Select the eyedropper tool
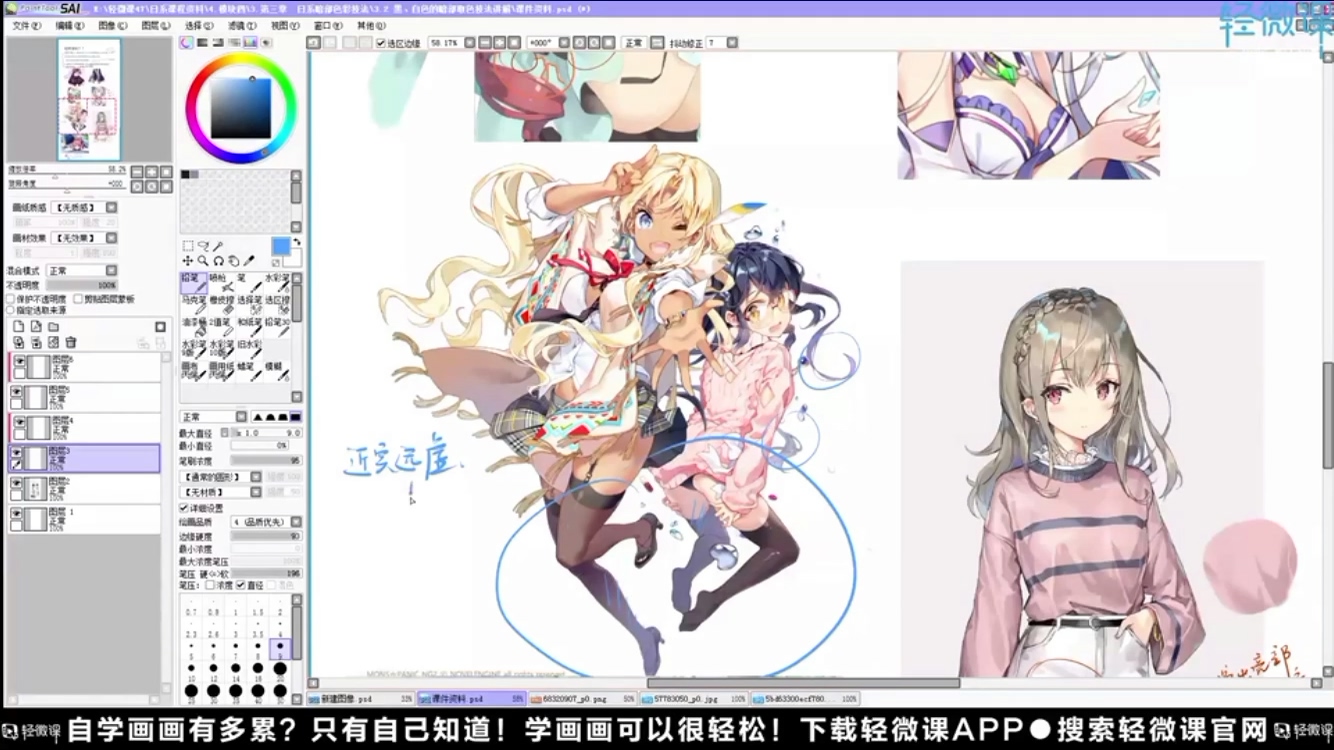The height and width of the screenshot is (750, 1334). (250, 261)
